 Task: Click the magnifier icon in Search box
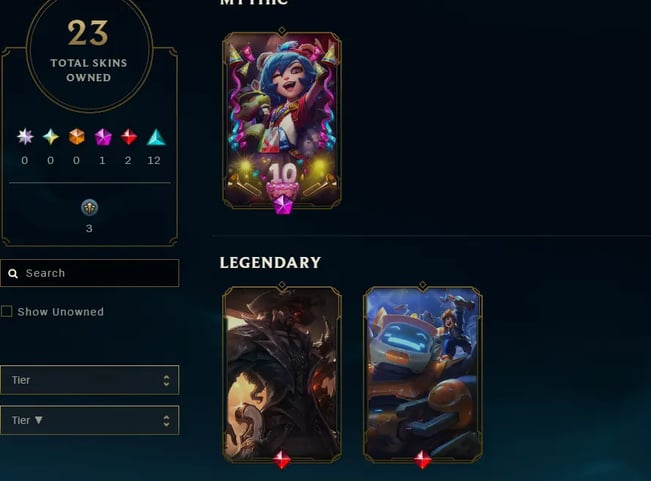(13, 273)
